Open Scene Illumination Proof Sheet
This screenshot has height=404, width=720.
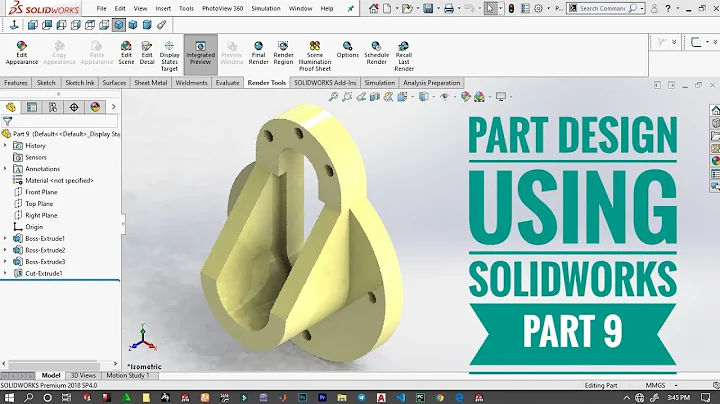315,56
